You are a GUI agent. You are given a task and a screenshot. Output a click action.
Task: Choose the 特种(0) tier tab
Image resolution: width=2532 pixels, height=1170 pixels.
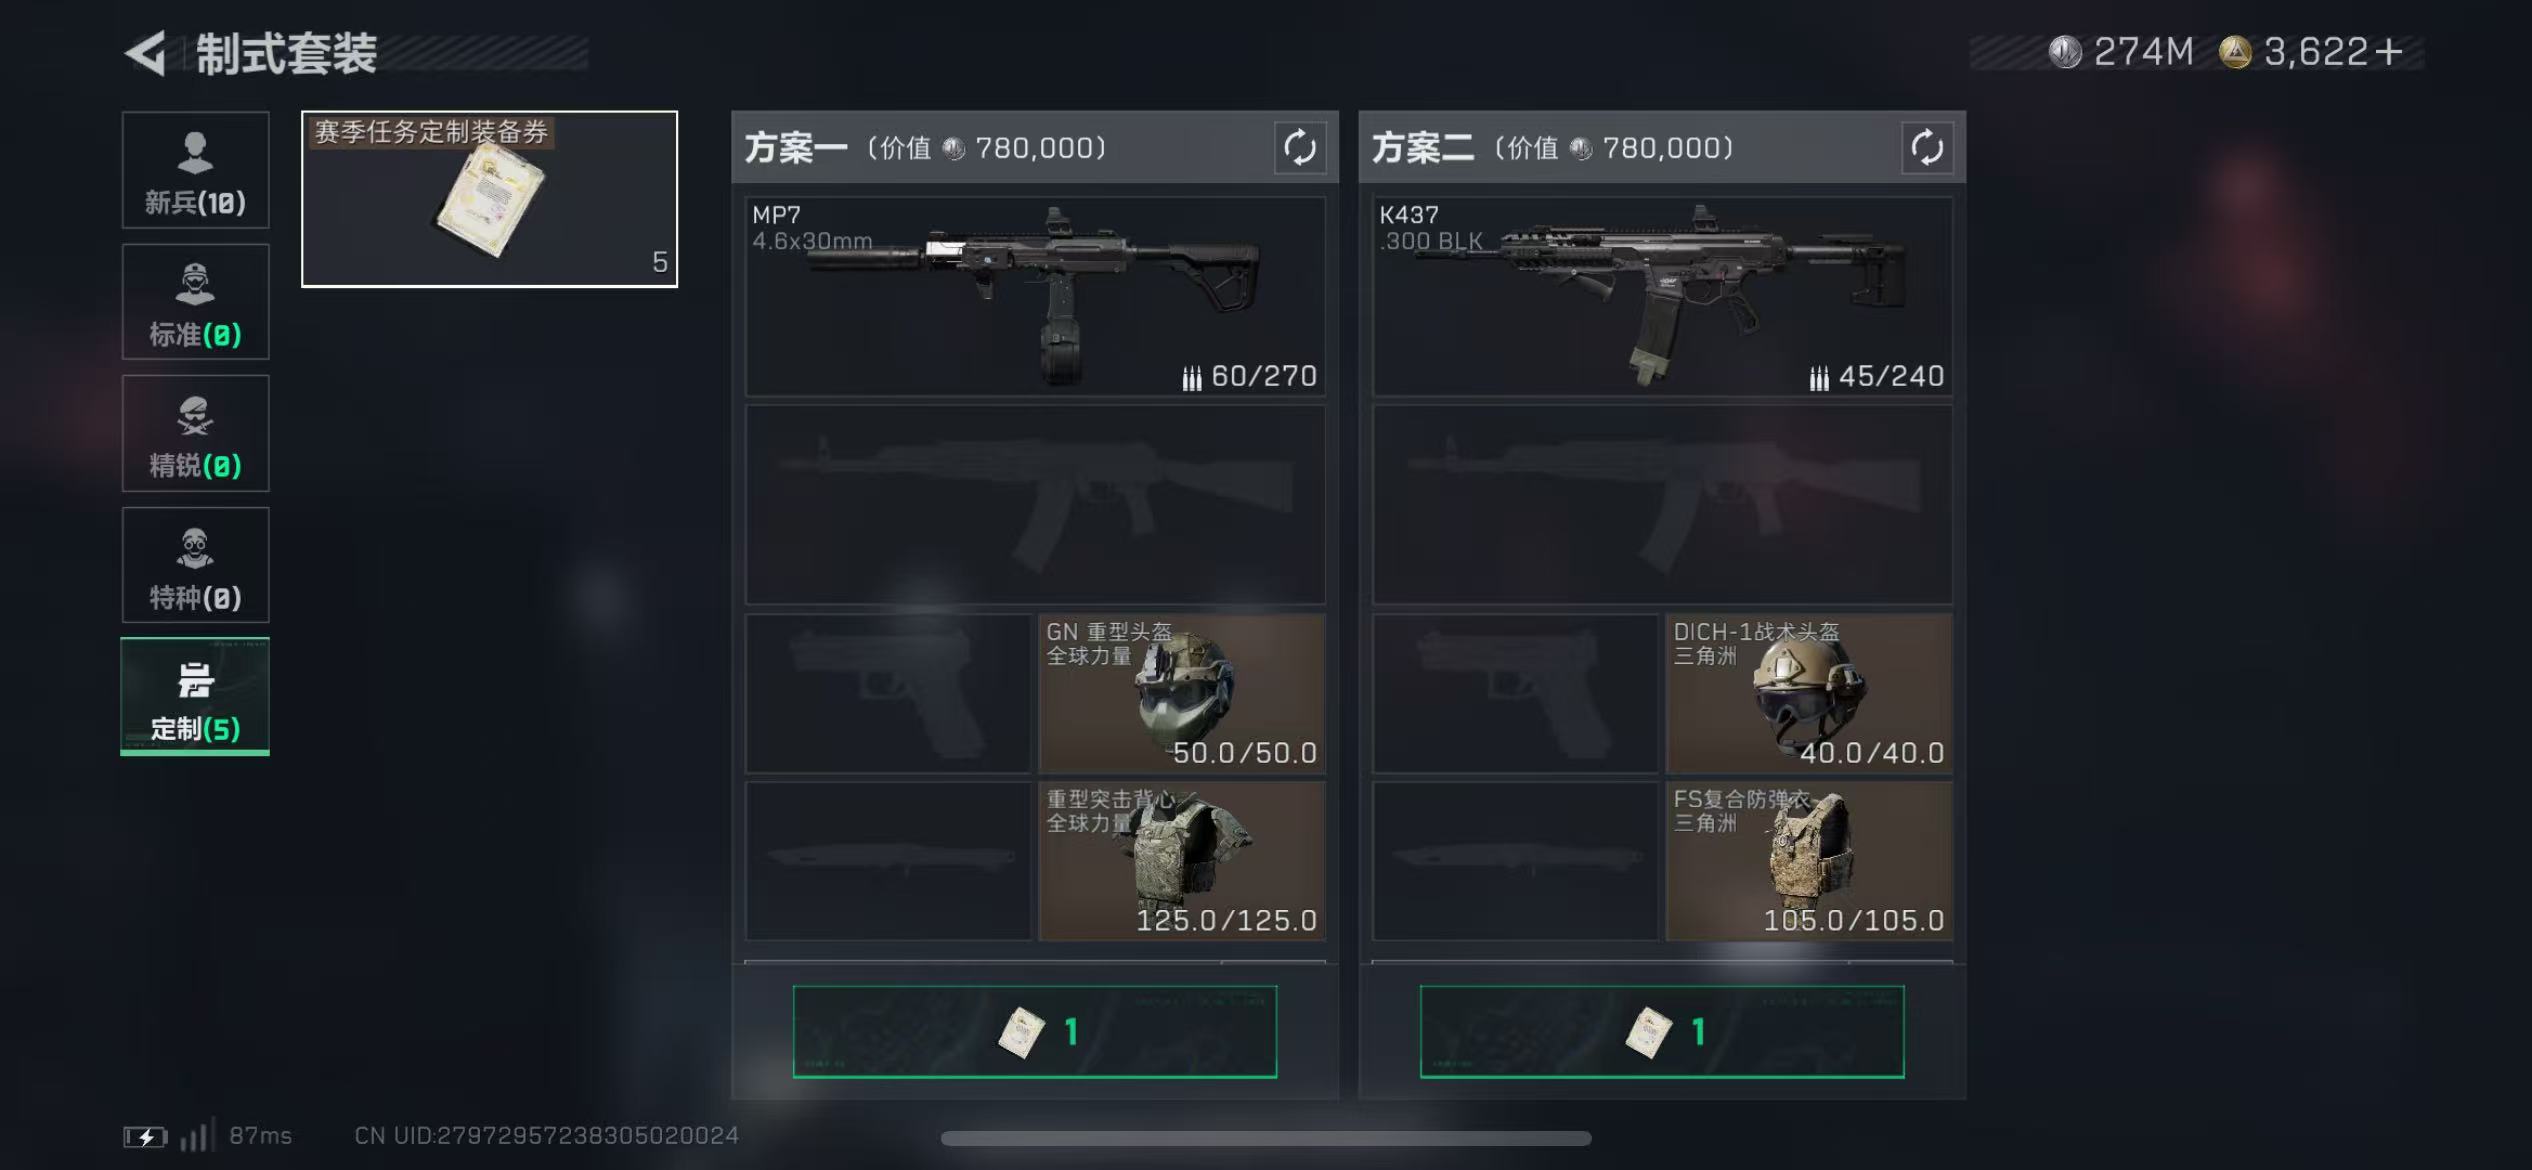pos(195,565)
